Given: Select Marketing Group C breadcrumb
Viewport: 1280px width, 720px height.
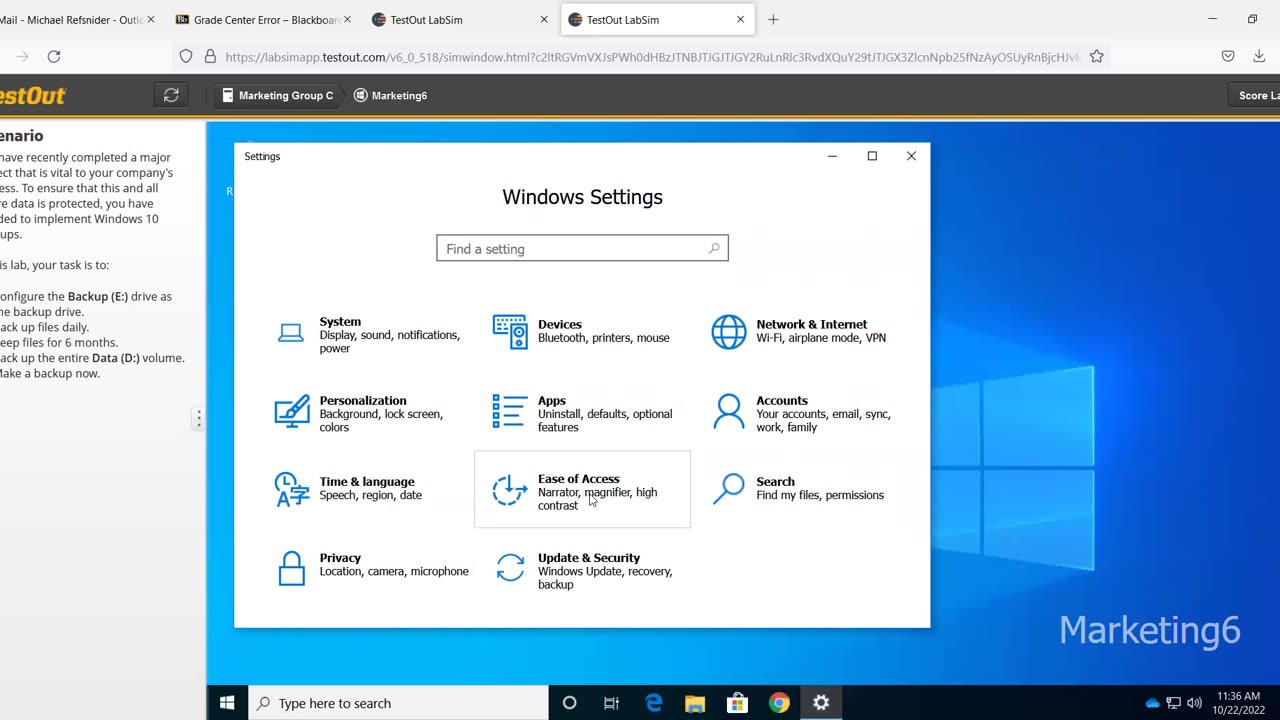Looking at the screenshot, I should click(277, 95).
